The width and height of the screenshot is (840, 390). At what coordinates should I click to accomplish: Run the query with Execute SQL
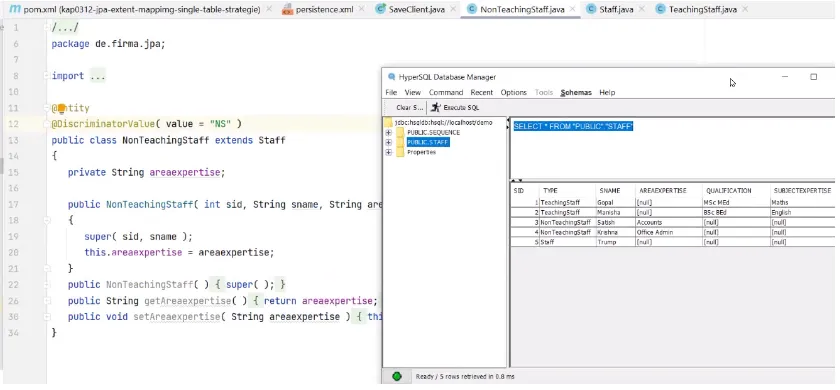coord(455,108)
